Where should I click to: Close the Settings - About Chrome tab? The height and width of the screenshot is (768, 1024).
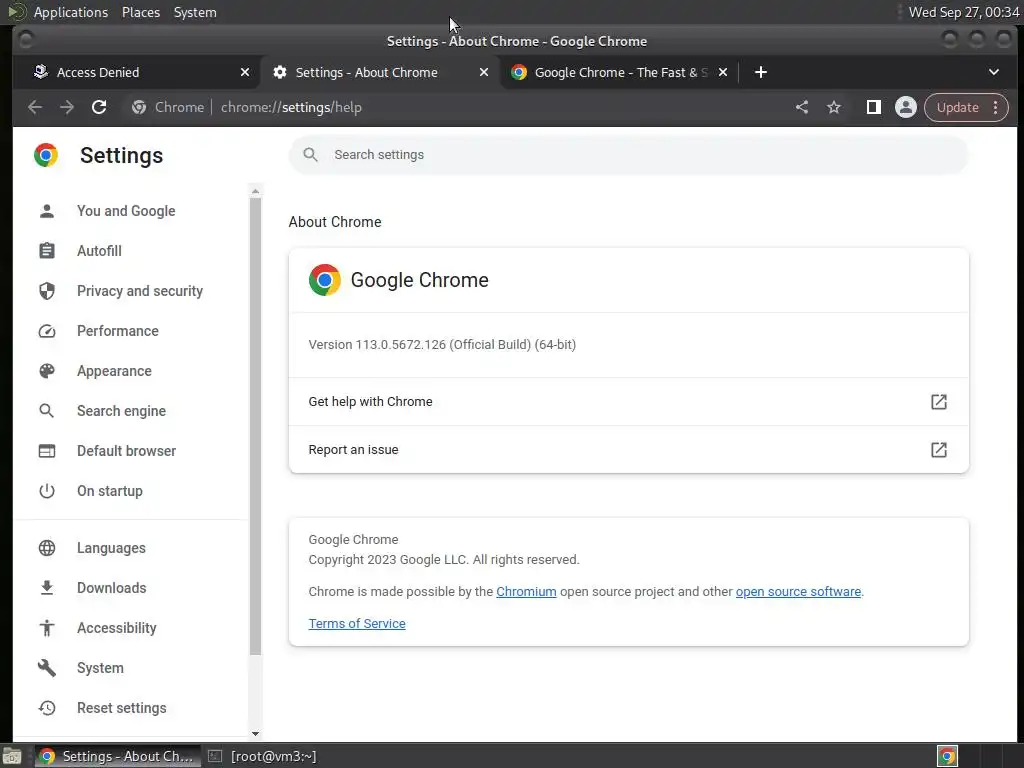point(484,72)
